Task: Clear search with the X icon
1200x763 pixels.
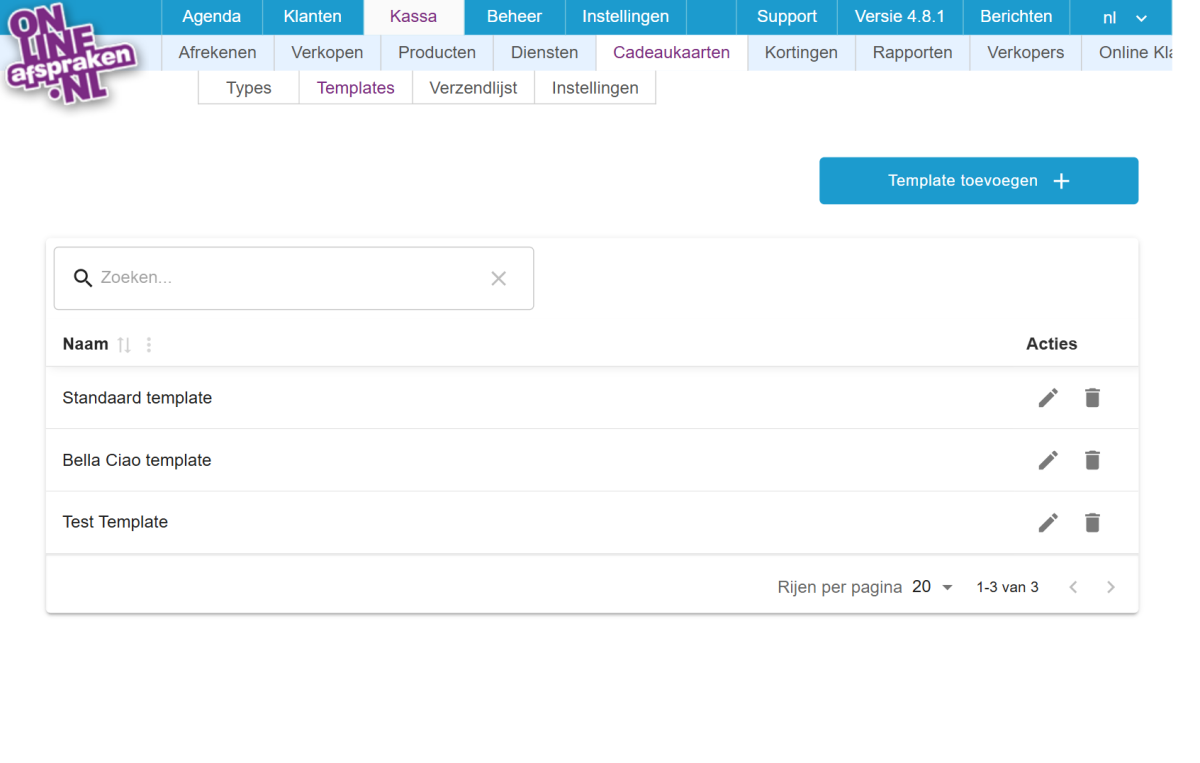Action: point(498,278)
